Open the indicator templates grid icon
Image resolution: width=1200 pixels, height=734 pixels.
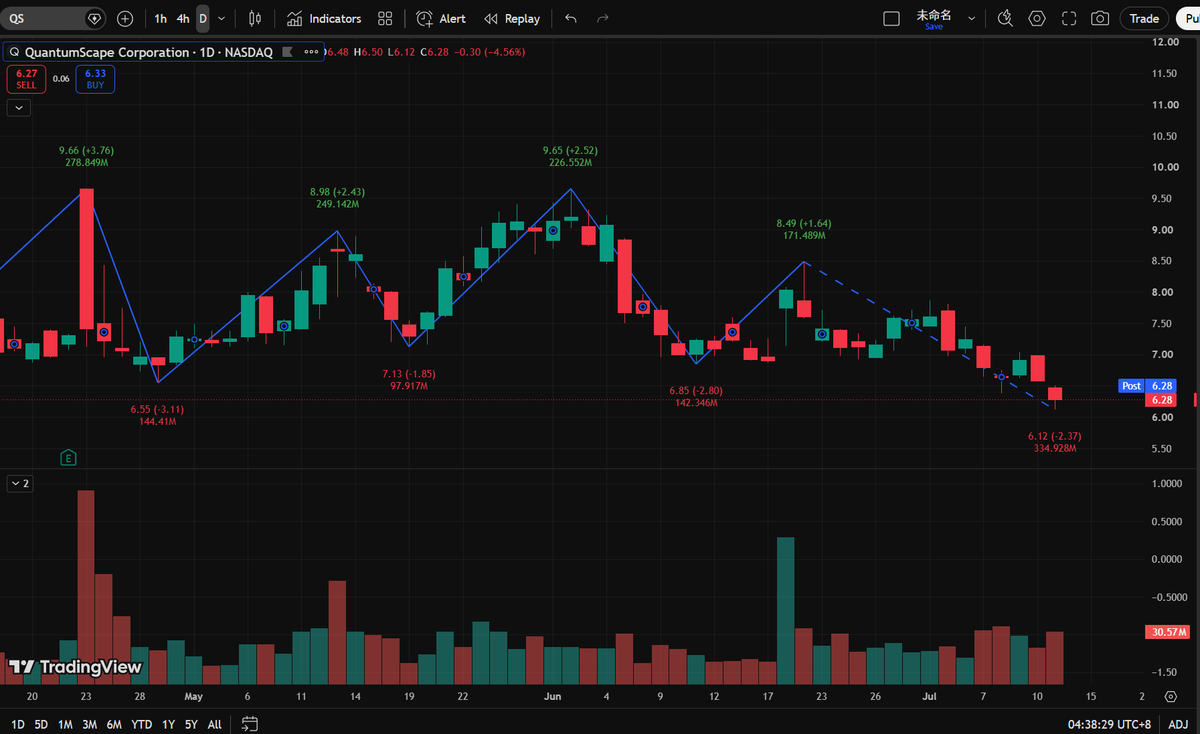[x=385, y=19]
